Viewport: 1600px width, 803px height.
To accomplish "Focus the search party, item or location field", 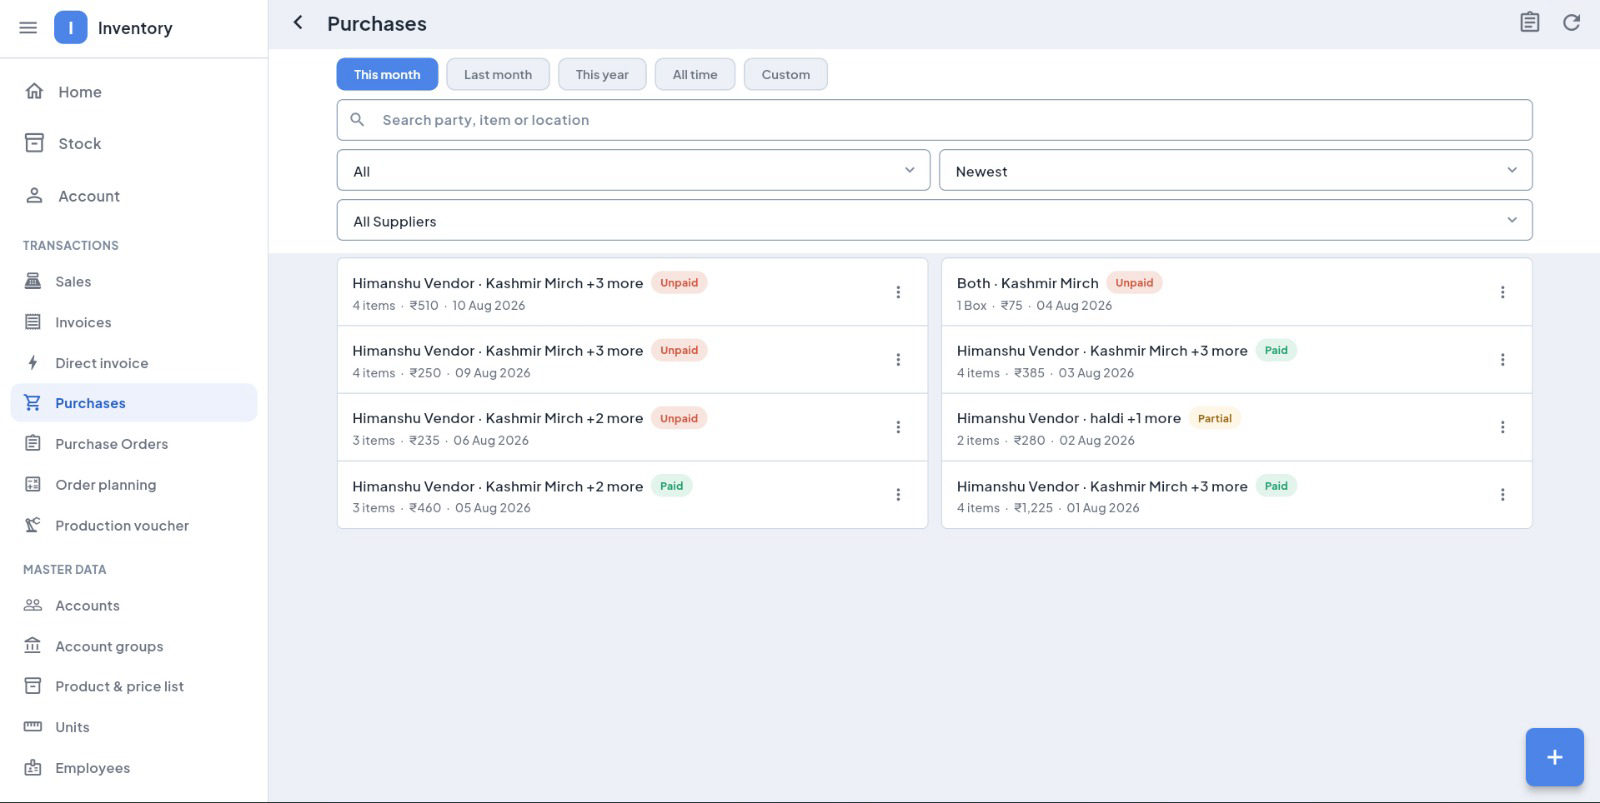I will [934, 120].
